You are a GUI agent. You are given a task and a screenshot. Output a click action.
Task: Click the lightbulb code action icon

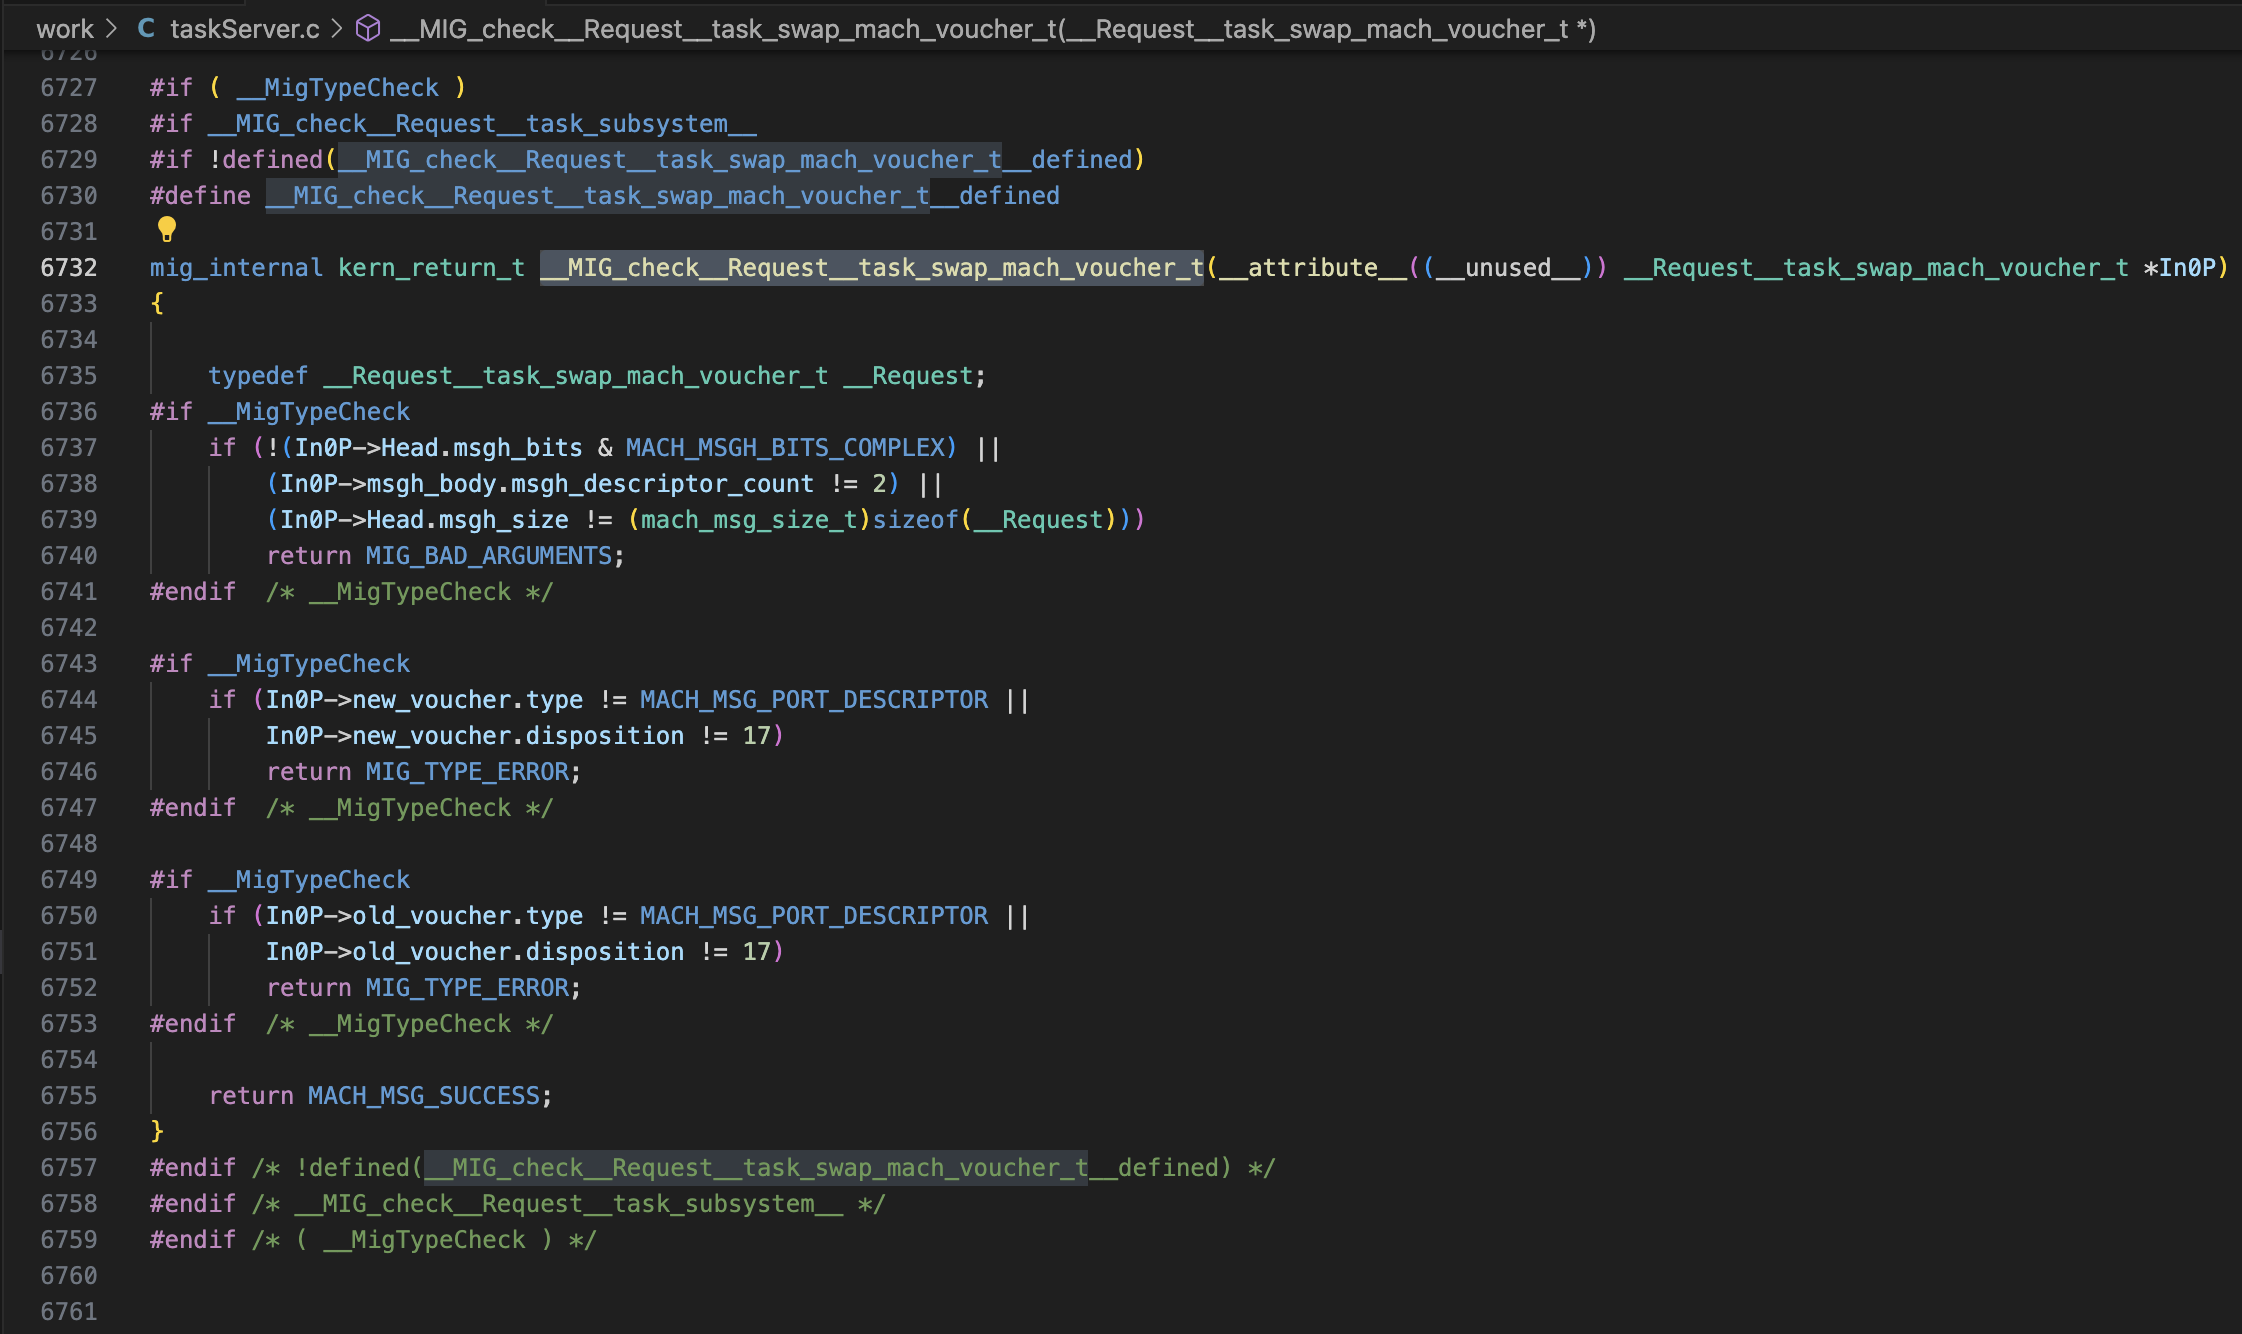(x=167, y=230)
